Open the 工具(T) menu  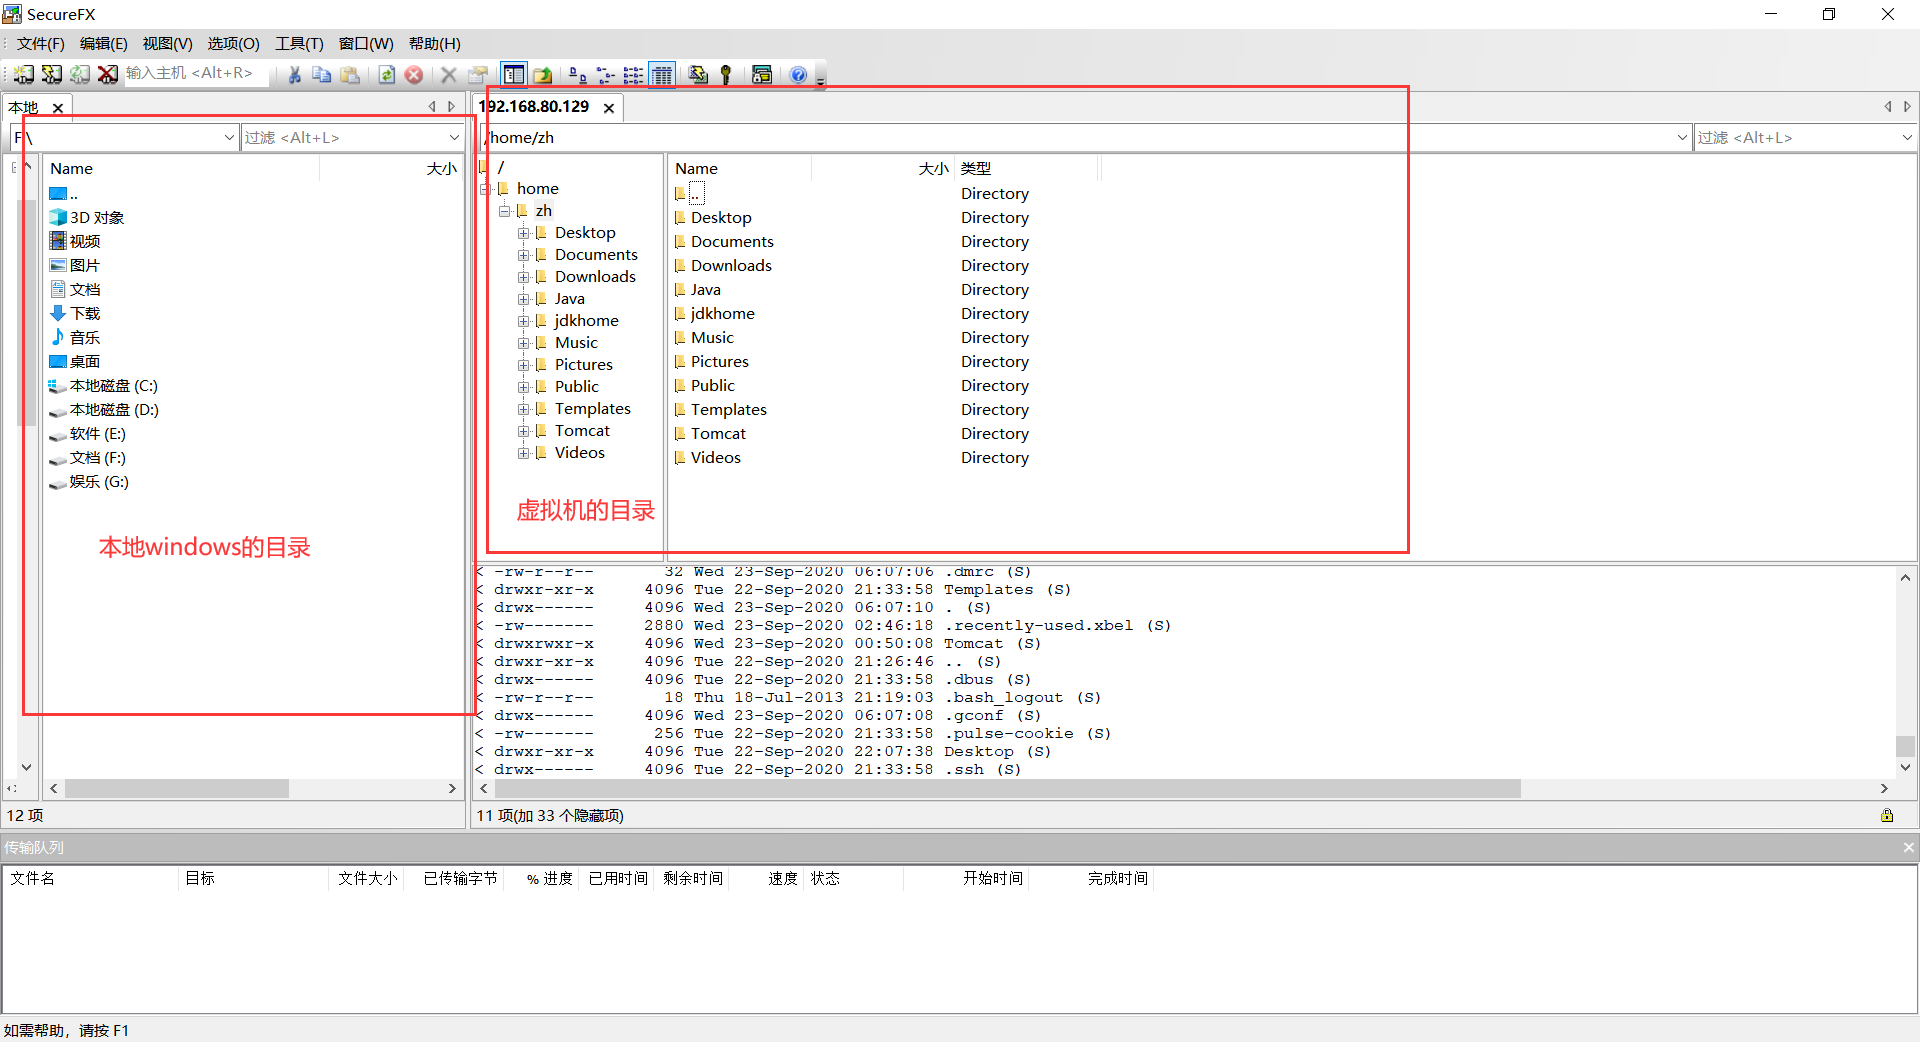[299, 43]
